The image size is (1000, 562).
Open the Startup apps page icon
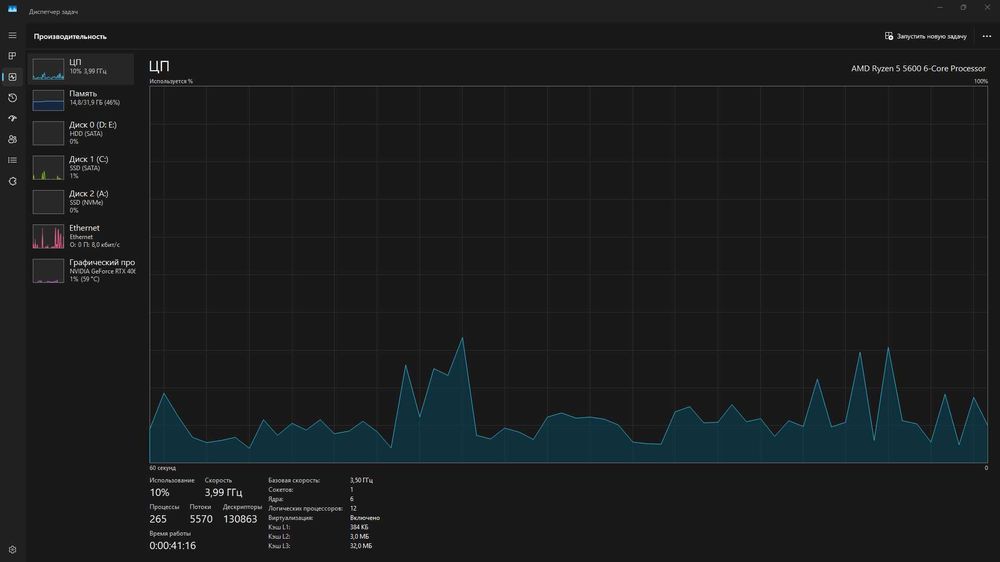point(12,119)
